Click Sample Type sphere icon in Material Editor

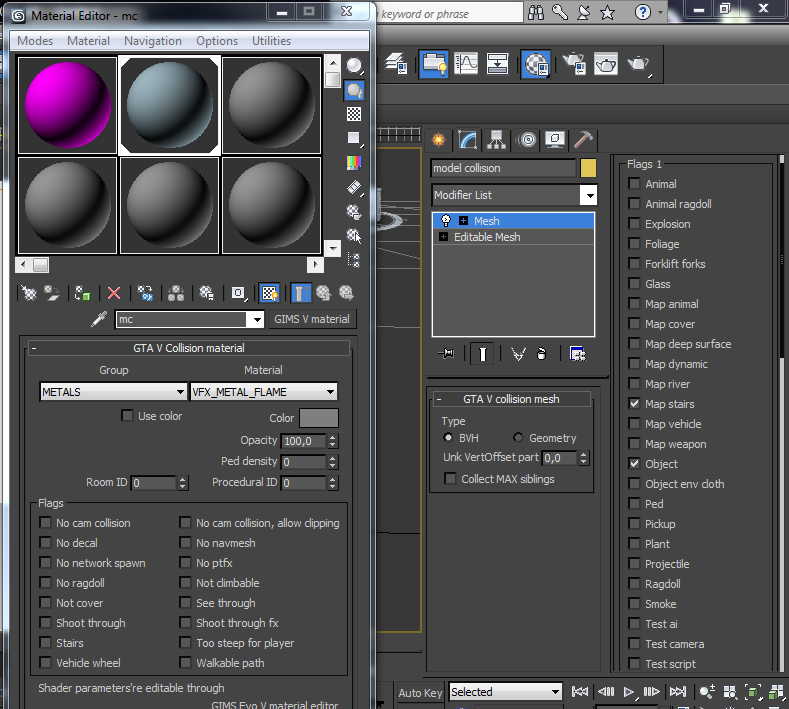[354, 65]
